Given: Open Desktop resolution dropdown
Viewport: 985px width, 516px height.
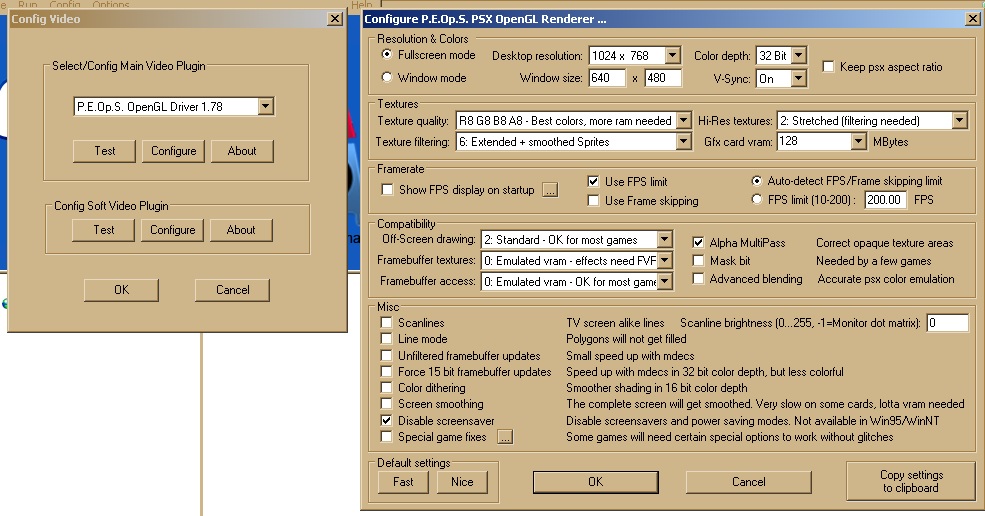Looking at the screenshot, I should [672, 55].
